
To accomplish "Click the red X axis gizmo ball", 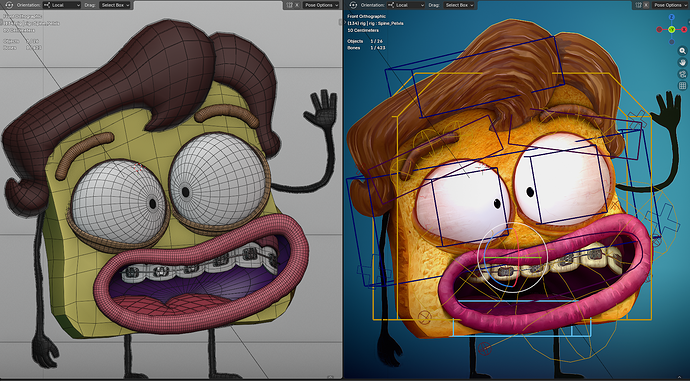I will pyautogui.click(x=684, y=29).
